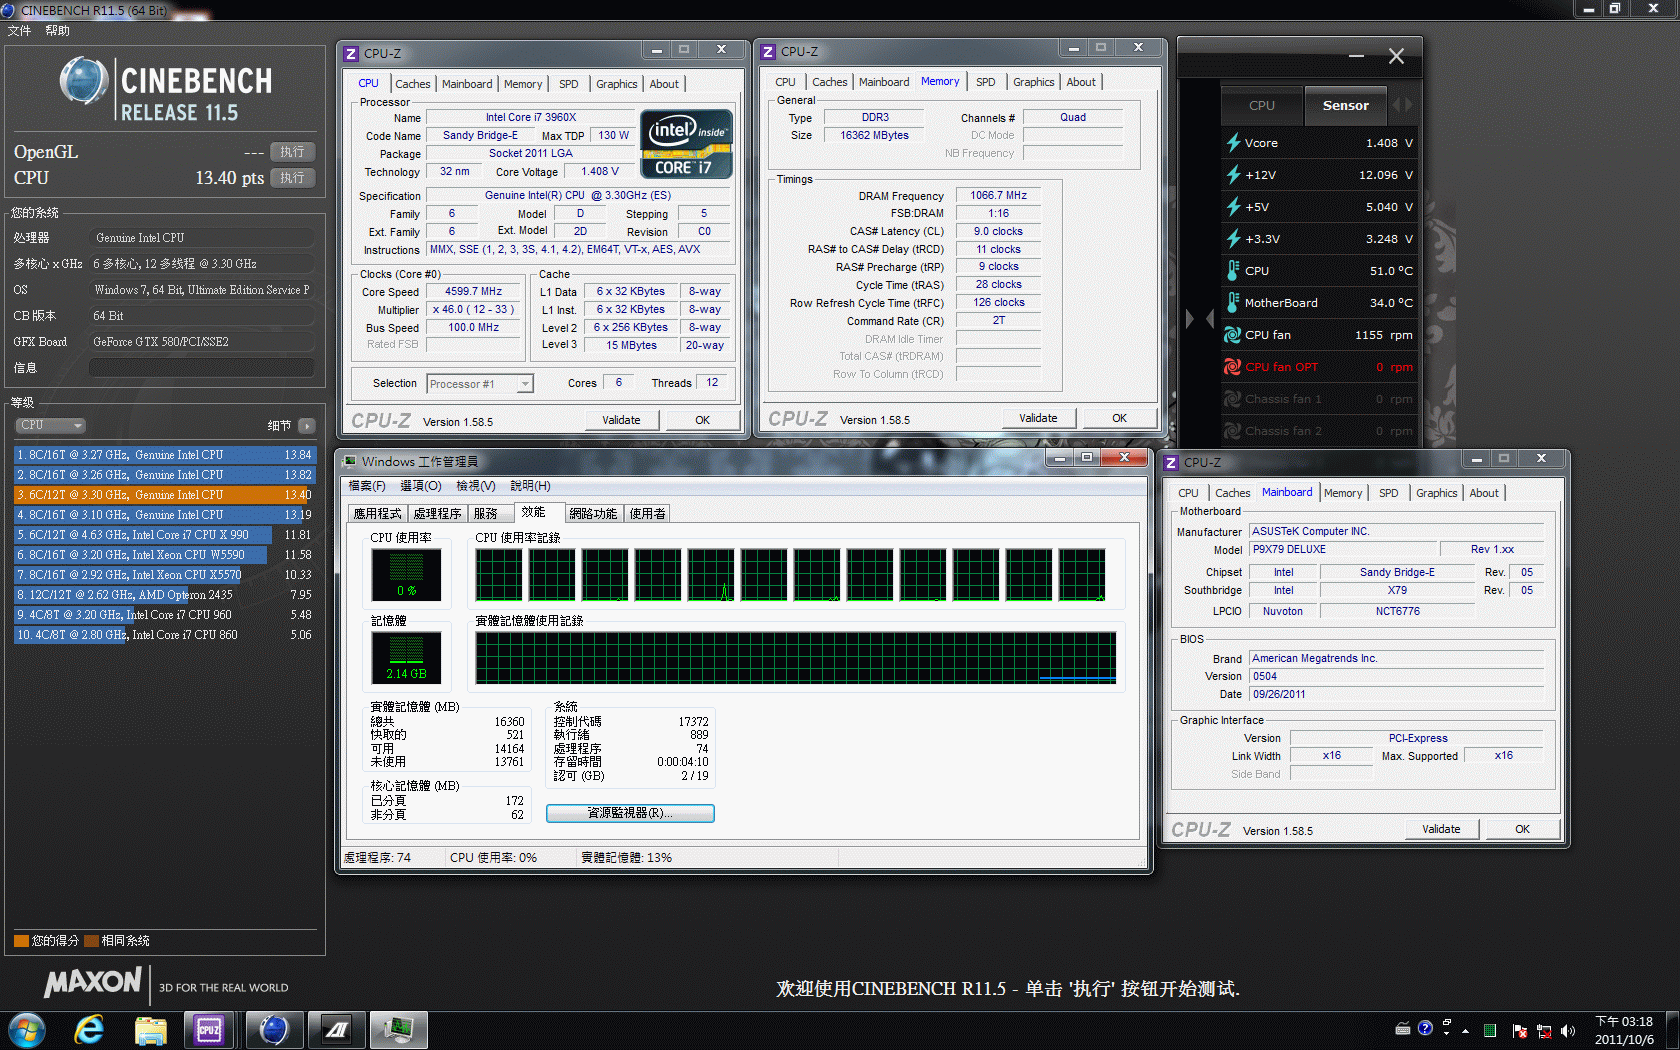The height and width of the screenshot is (1050, 1680).
Task: Click the Internet Explorer taskbar icon
Action: tap(90, 1029)
